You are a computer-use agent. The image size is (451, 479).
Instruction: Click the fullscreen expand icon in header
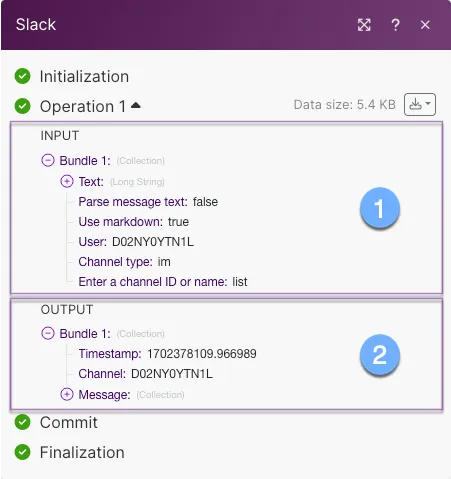tap(364, 25)
